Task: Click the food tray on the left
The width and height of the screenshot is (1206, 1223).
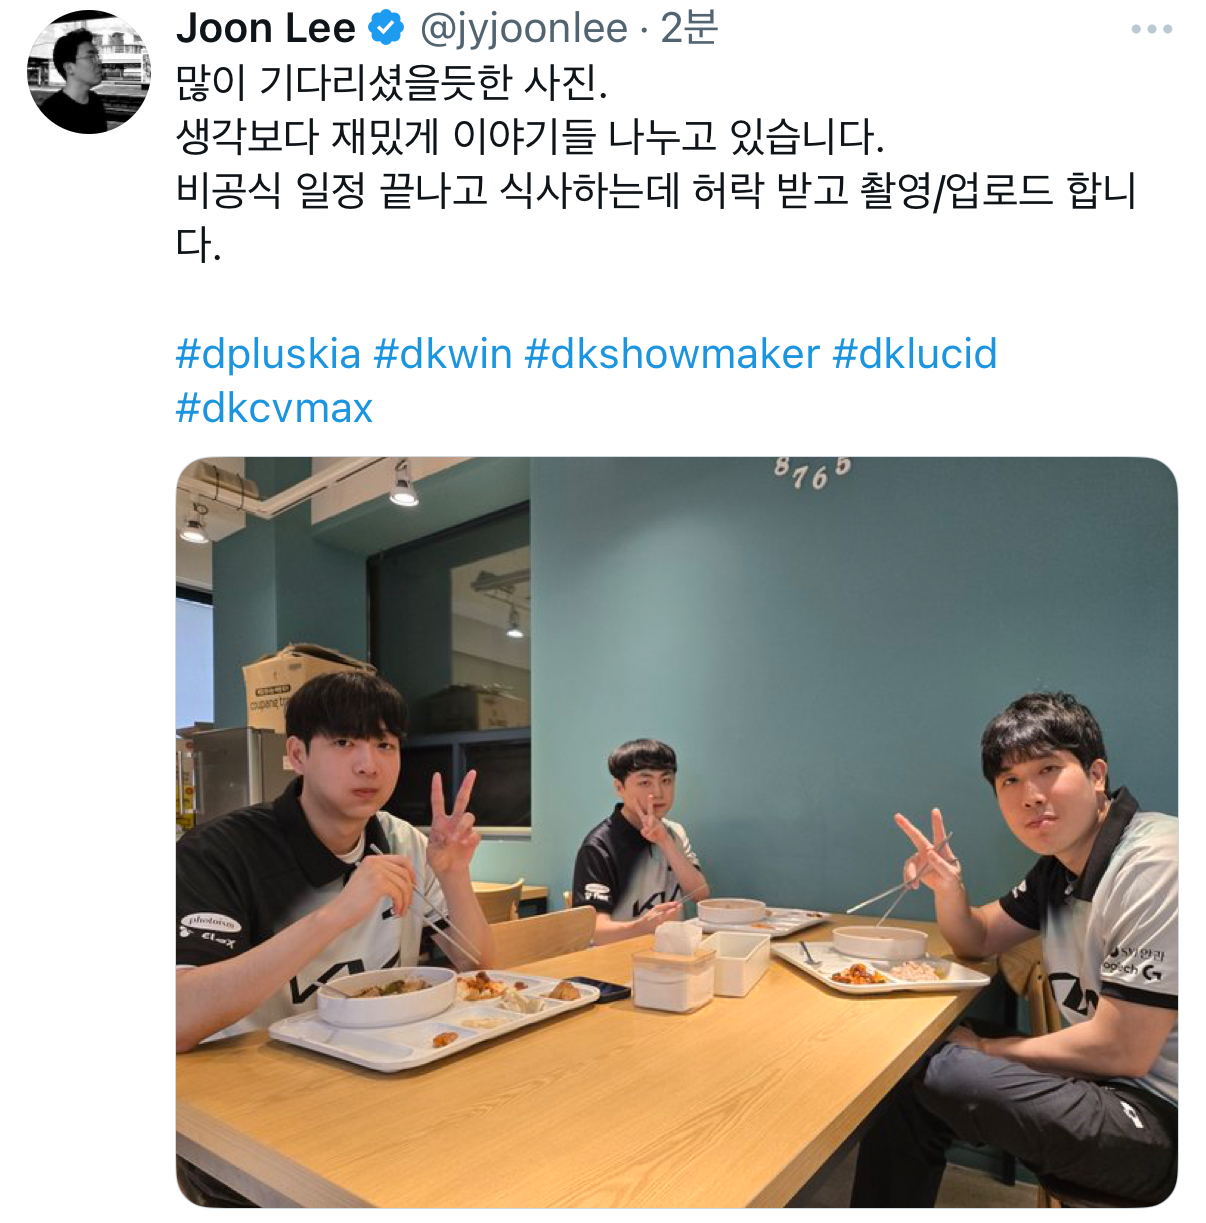Action: (435, 1015)
